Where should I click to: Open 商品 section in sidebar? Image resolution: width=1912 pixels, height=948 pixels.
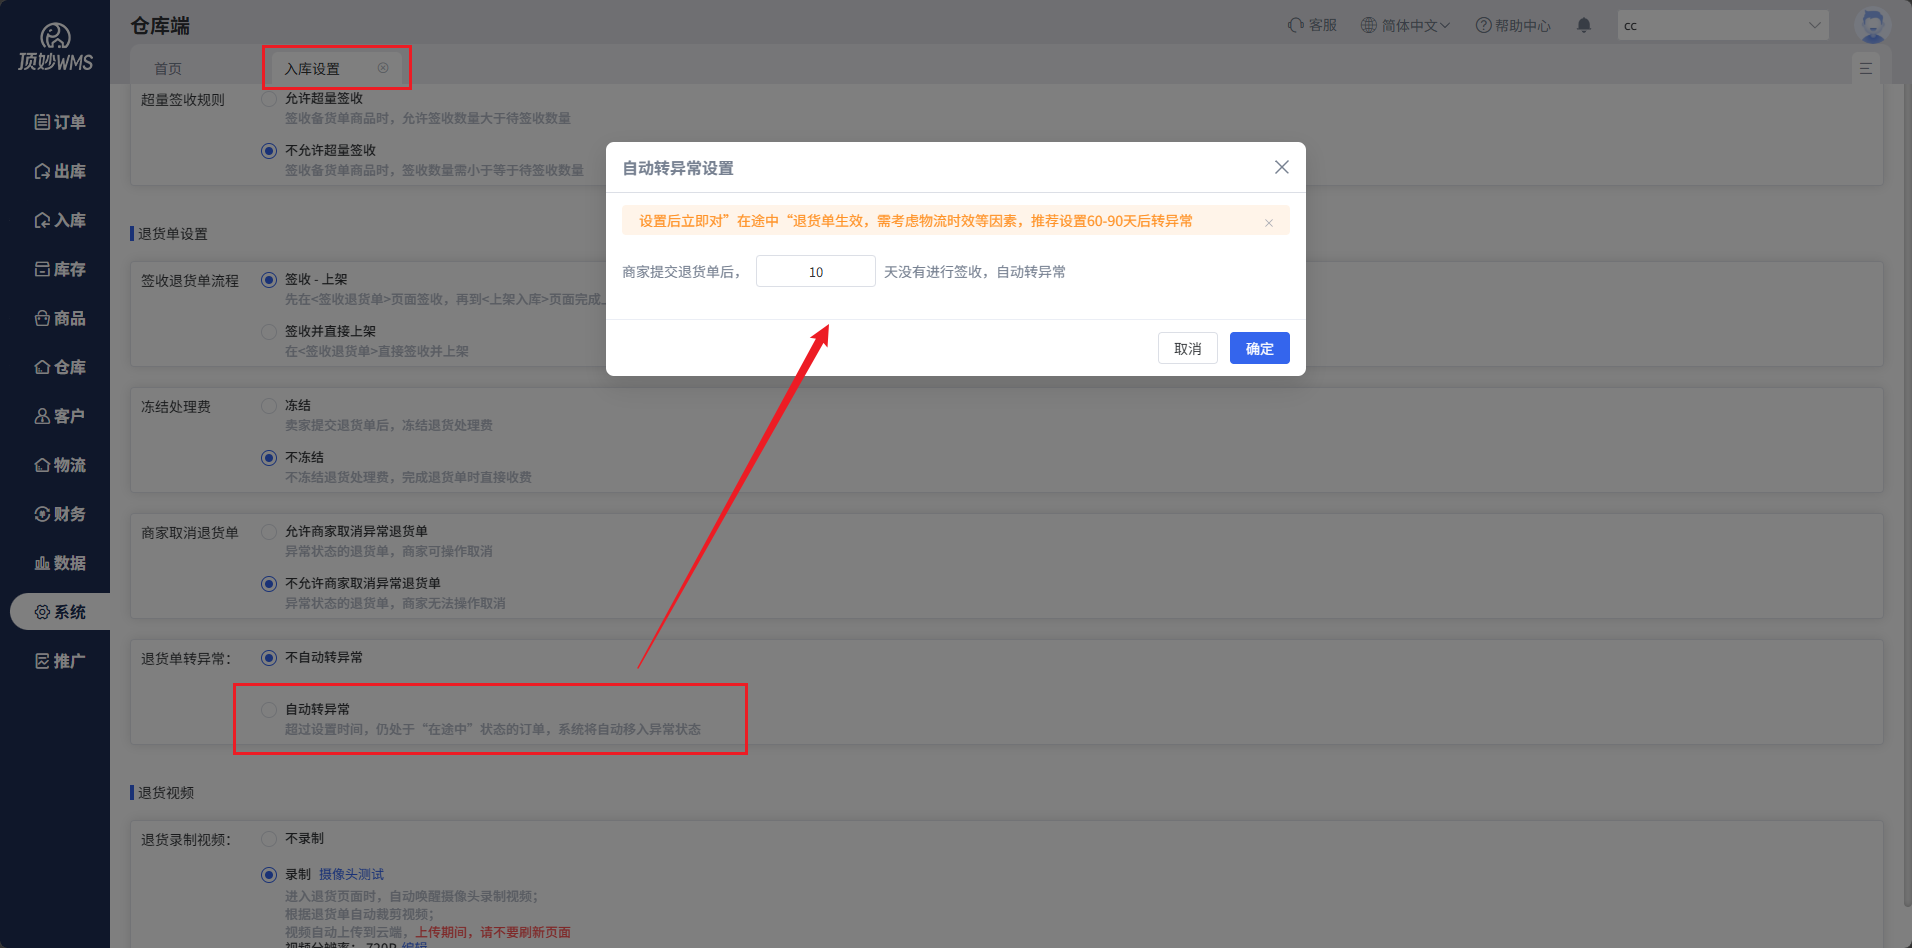click(60, 318)
